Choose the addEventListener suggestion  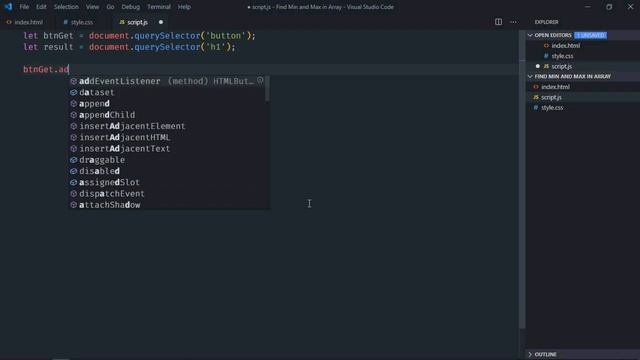tap(167, 81)
